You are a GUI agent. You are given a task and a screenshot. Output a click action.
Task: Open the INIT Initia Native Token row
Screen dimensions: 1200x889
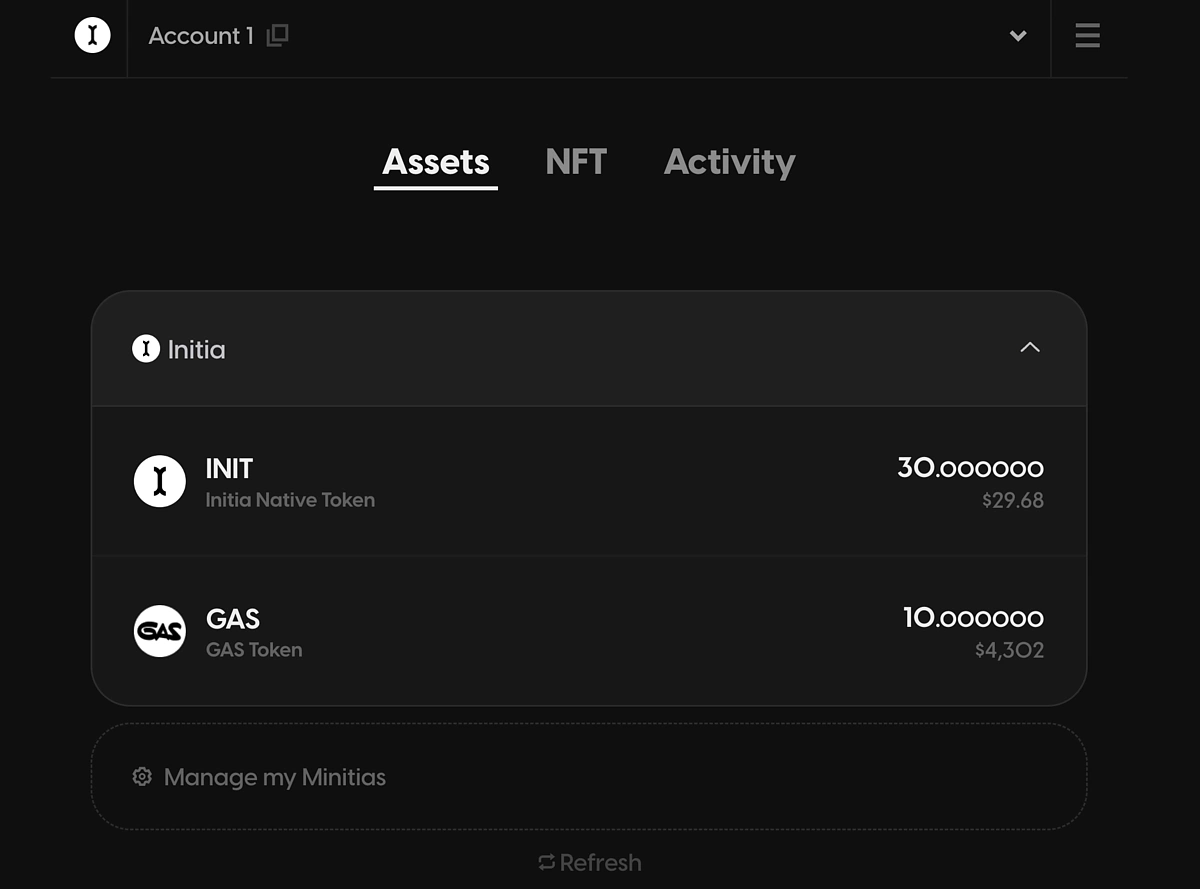point(589,481)
